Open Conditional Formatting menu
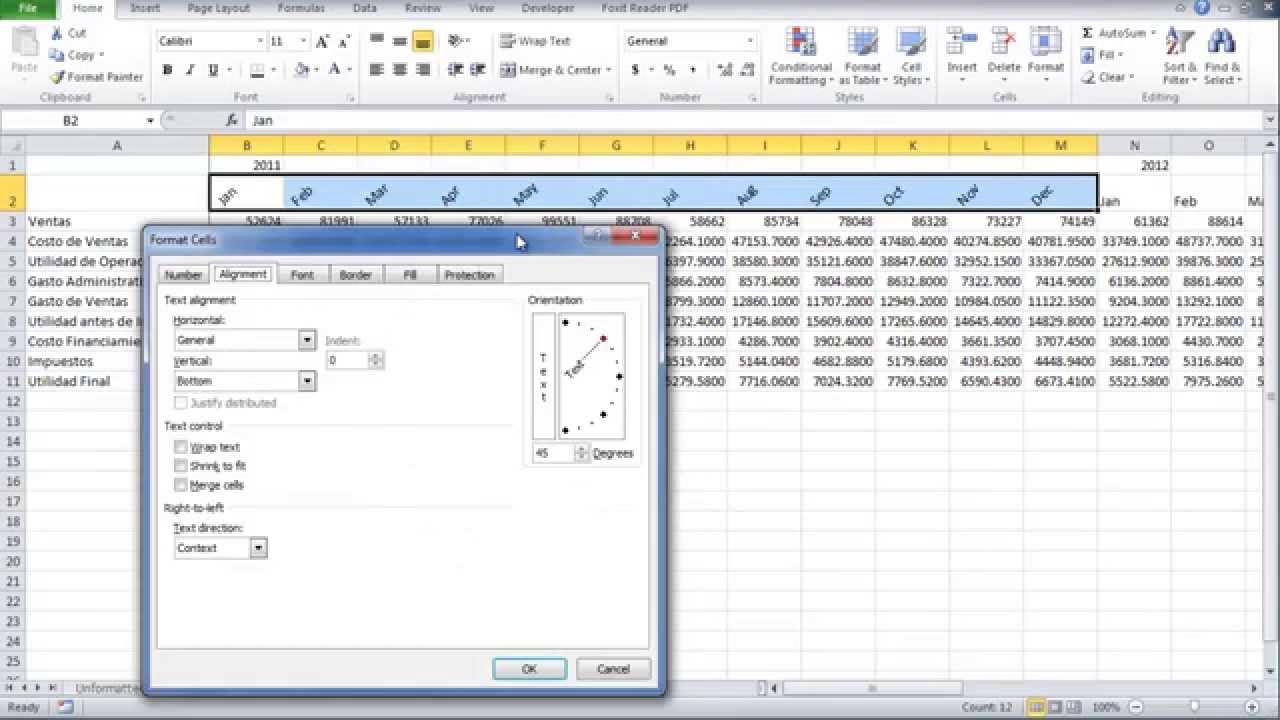 (801, 56)
